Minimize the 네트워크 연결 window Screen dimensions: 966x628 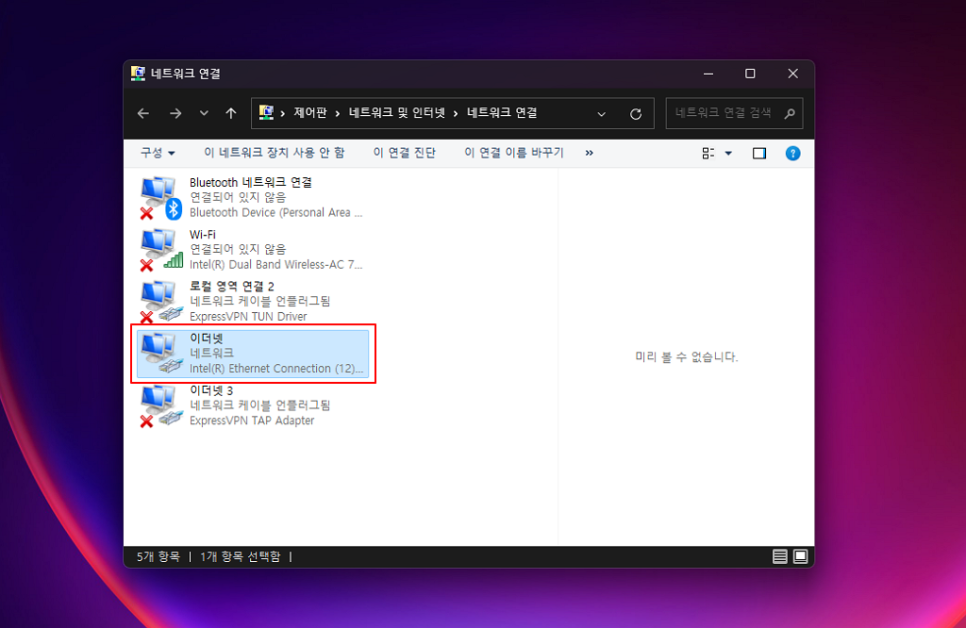(708, 74)
